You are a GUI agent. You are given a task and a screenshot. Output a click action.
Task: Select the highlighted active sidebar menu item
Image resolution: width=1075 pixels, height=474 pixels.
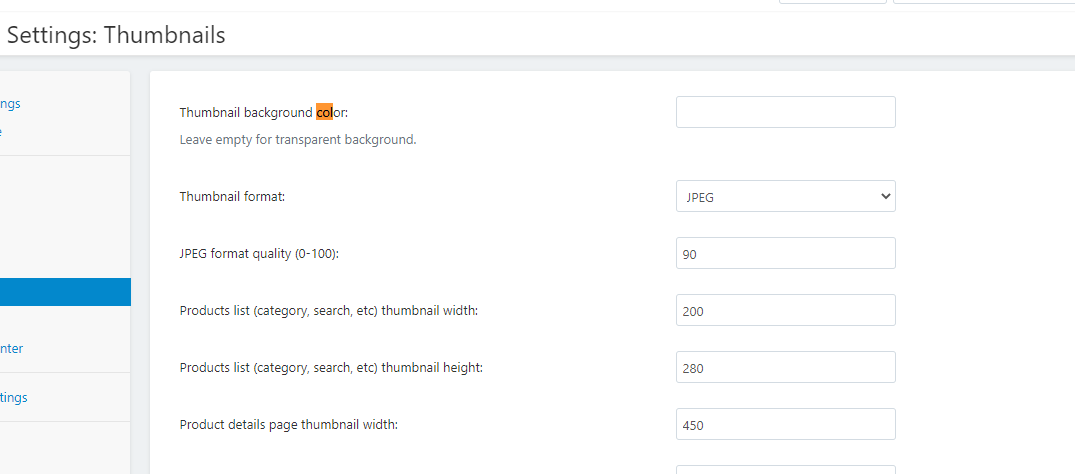pyautogui.click(x=65, y=292)
